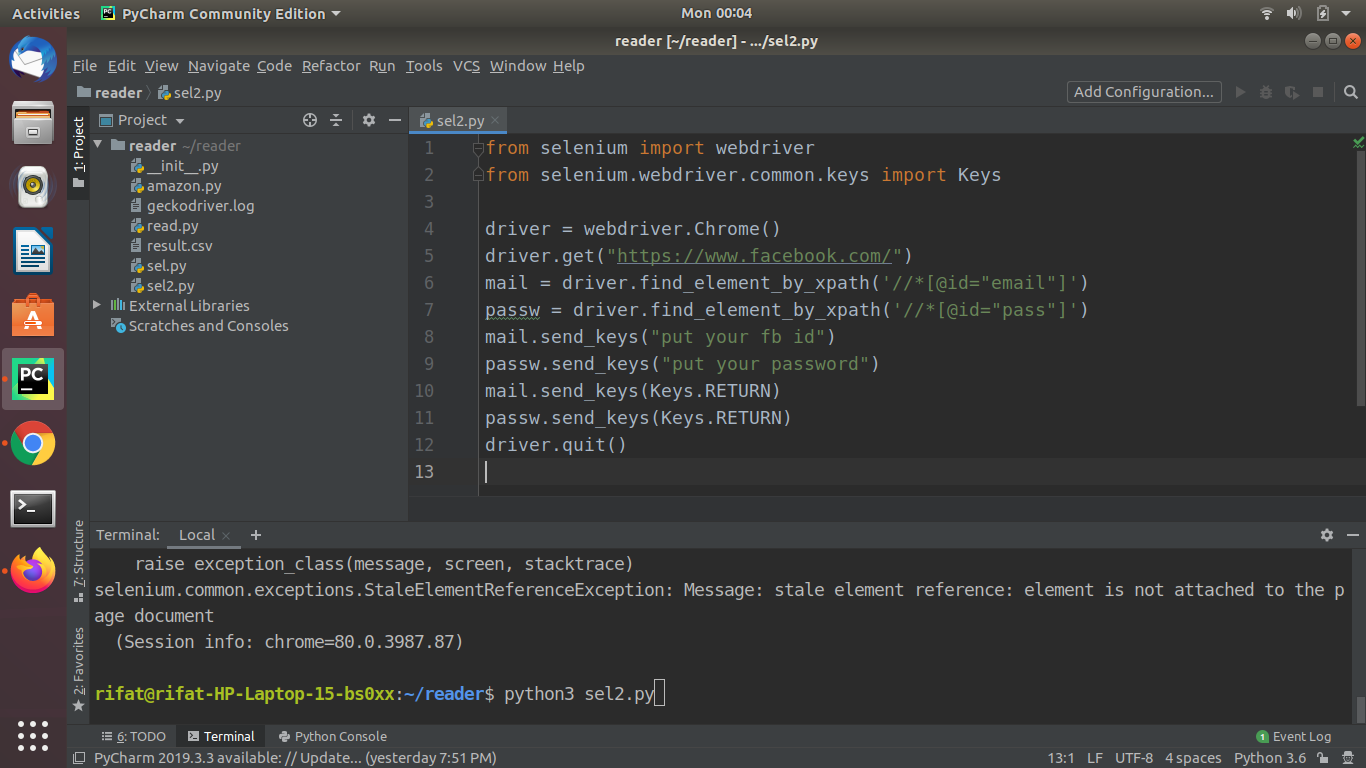Screen dimensions: 1366x768
Task: Close the Local terminal tab
Action: click(x=226, y=535)
